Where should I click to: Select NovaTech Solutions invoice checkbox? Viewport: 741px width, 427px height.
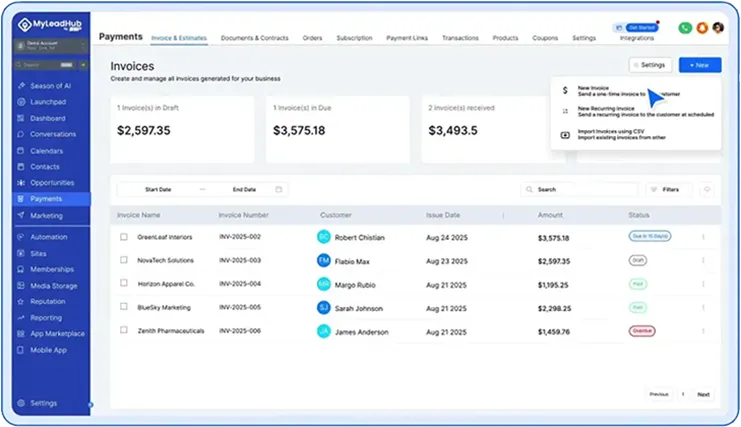(x=124, y=260)
